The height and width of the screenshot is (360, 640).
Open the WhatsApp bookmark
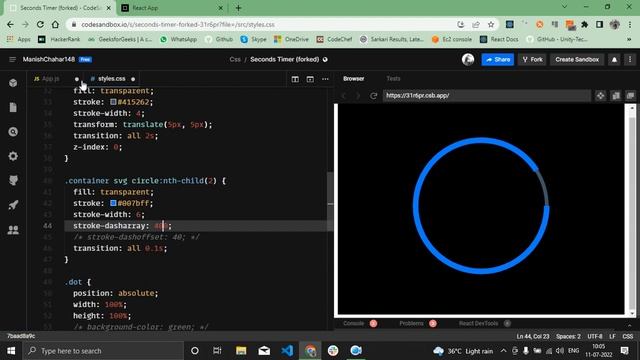tap(178, 39)
